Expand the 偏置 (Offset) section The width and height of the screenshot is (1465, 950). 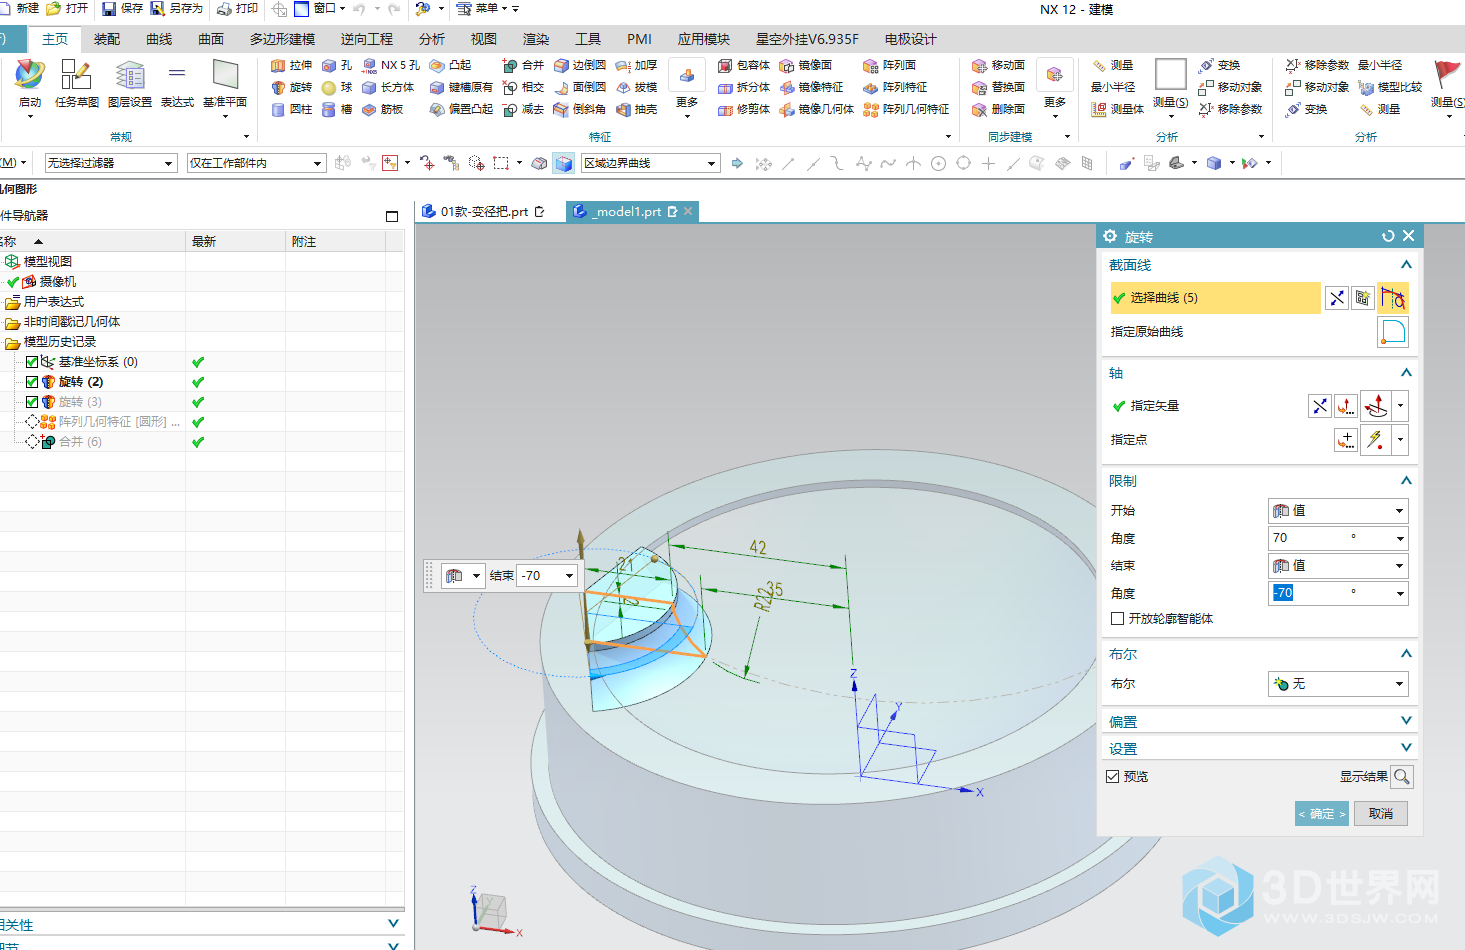click(x=1260, y=721)
